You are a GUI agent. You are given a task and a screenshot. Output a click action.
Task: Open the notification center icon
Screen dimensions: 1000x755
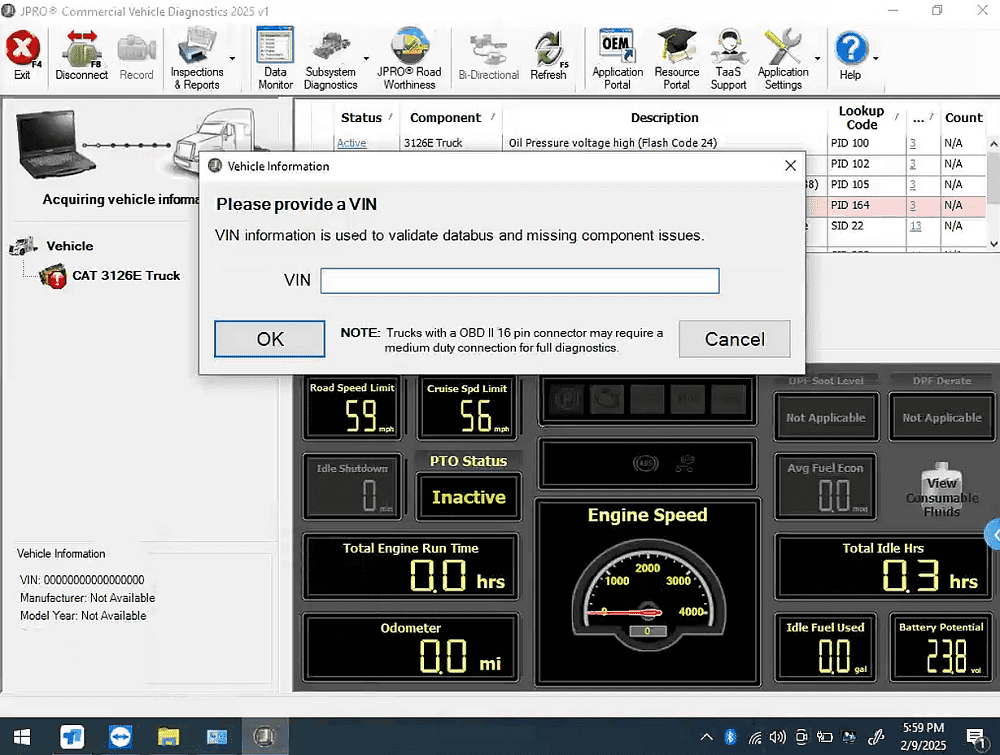(x=975, y=738)
